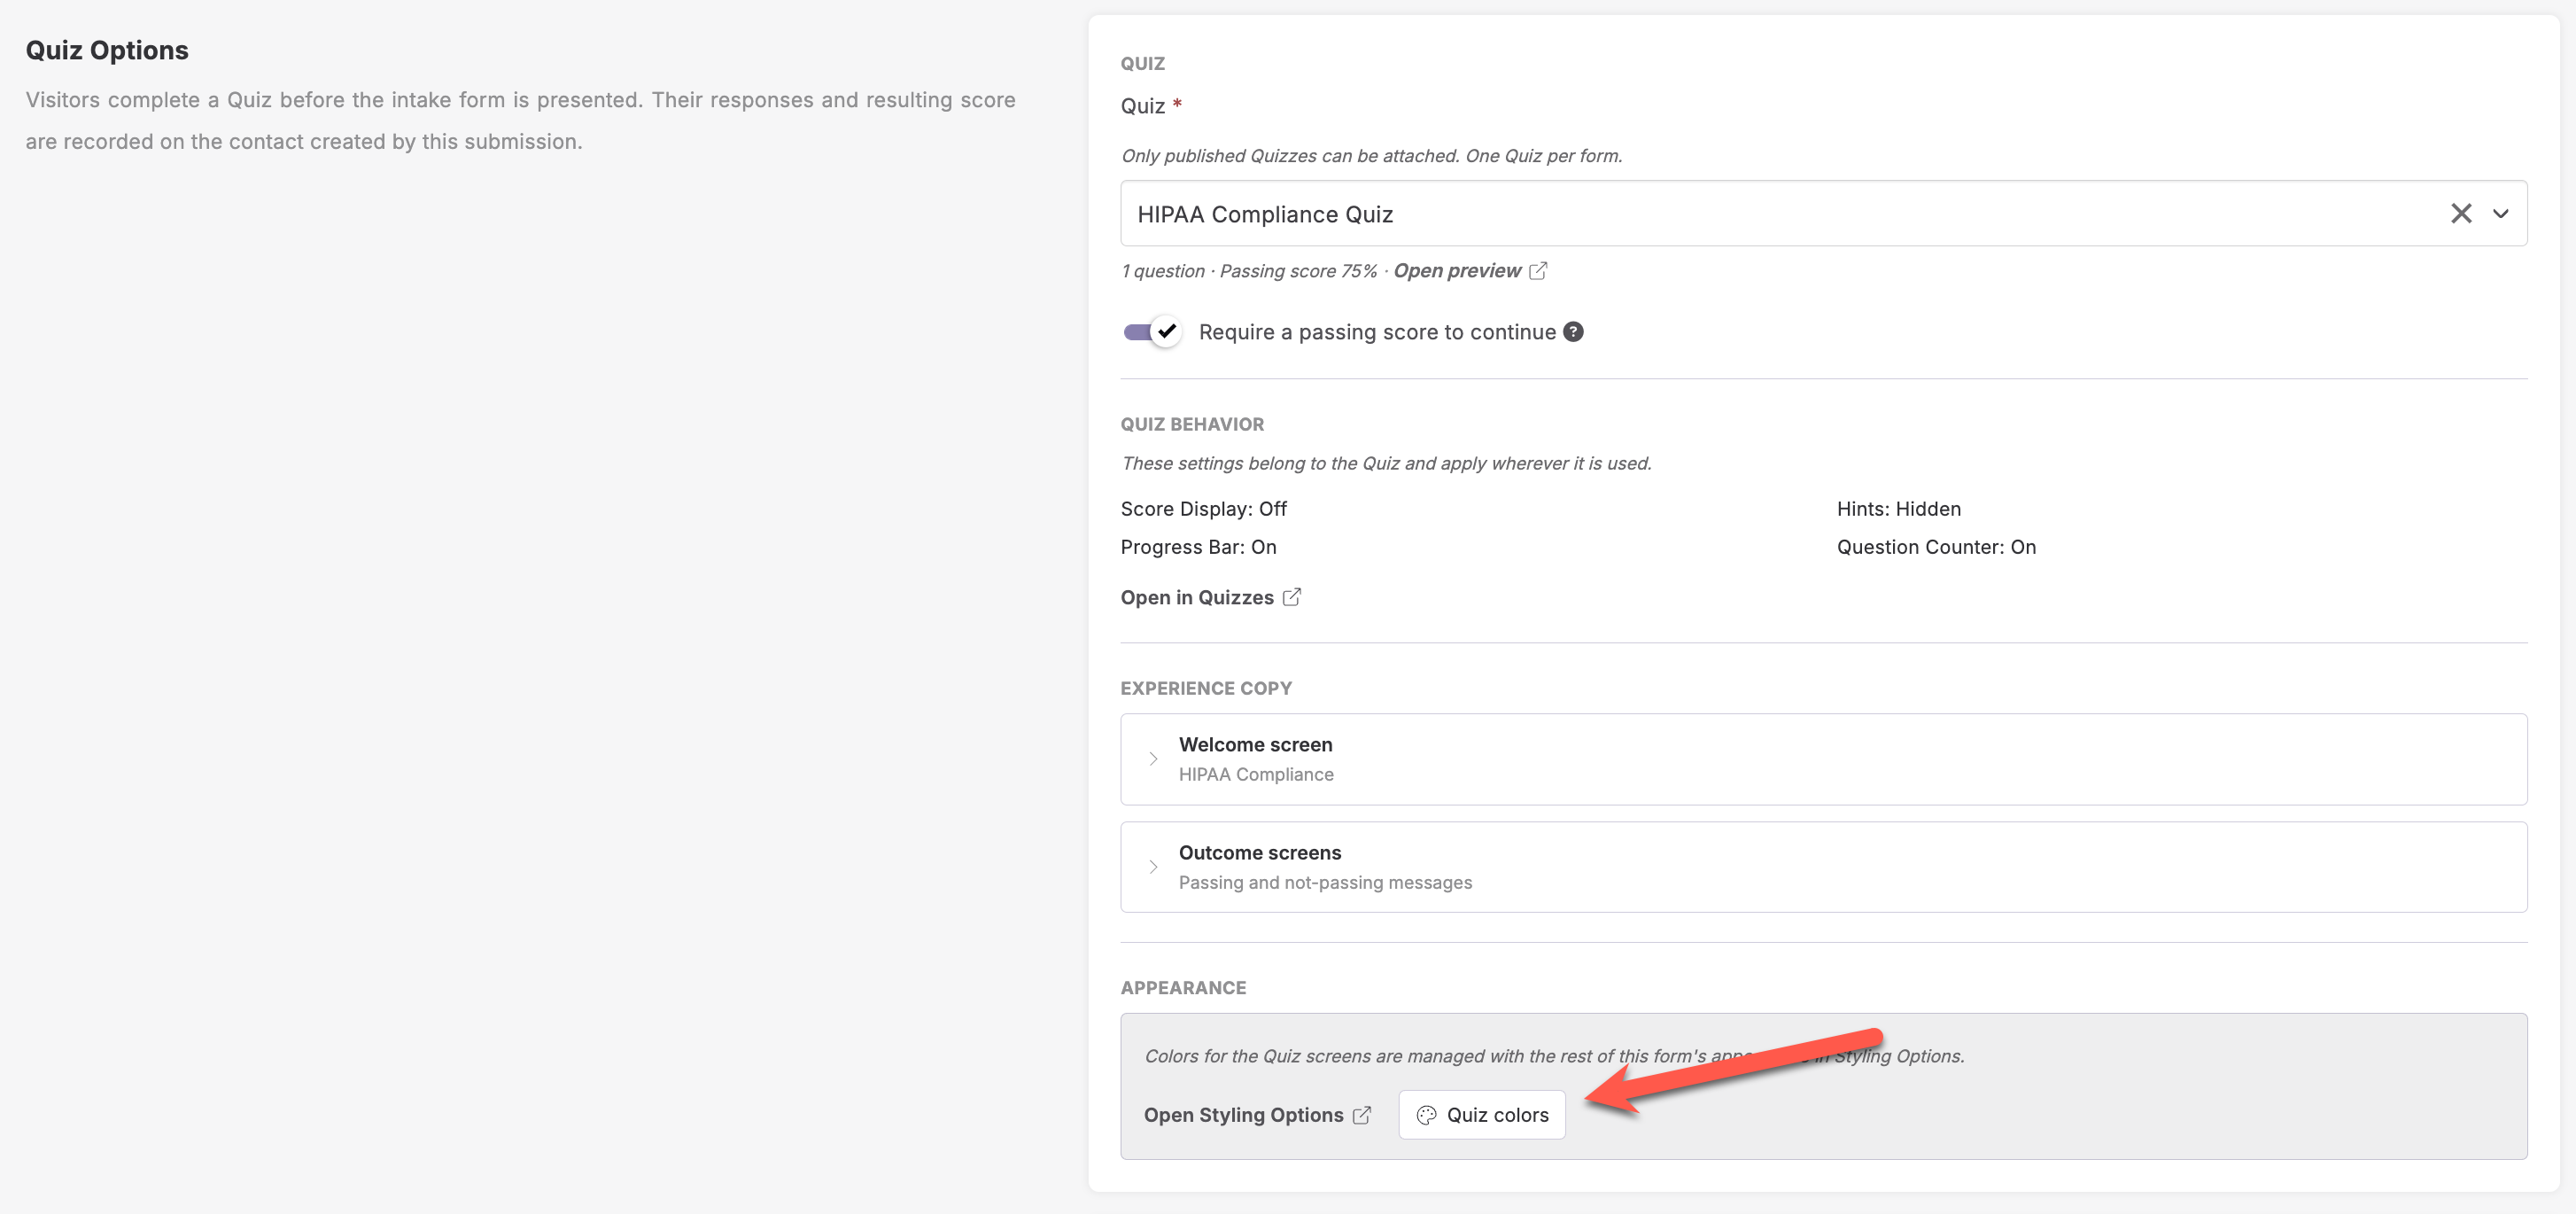Click external icon beside Open Styling Options
This screenshot has width=2576, height=1214.
[x=1362, y=1115]
